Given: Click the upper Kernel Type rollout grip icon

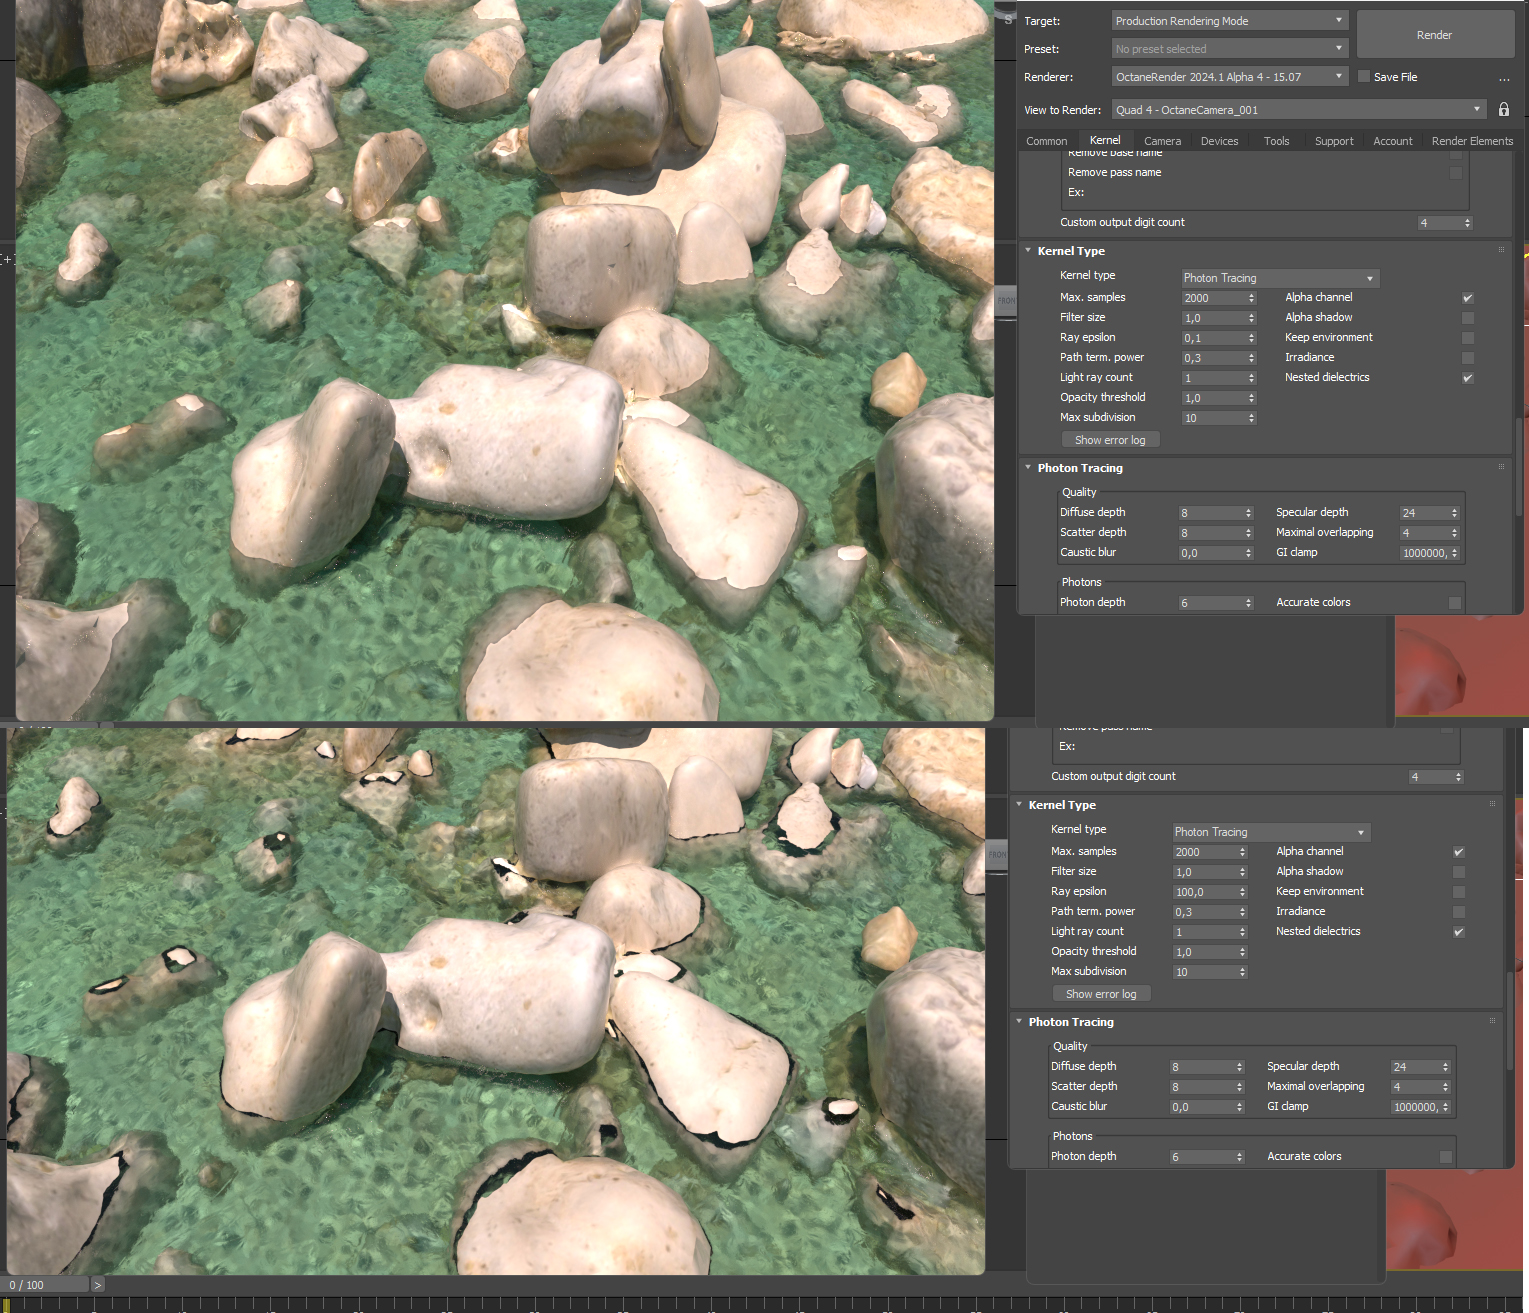Looking at the screenshot, I should [x=1501, y=250].
